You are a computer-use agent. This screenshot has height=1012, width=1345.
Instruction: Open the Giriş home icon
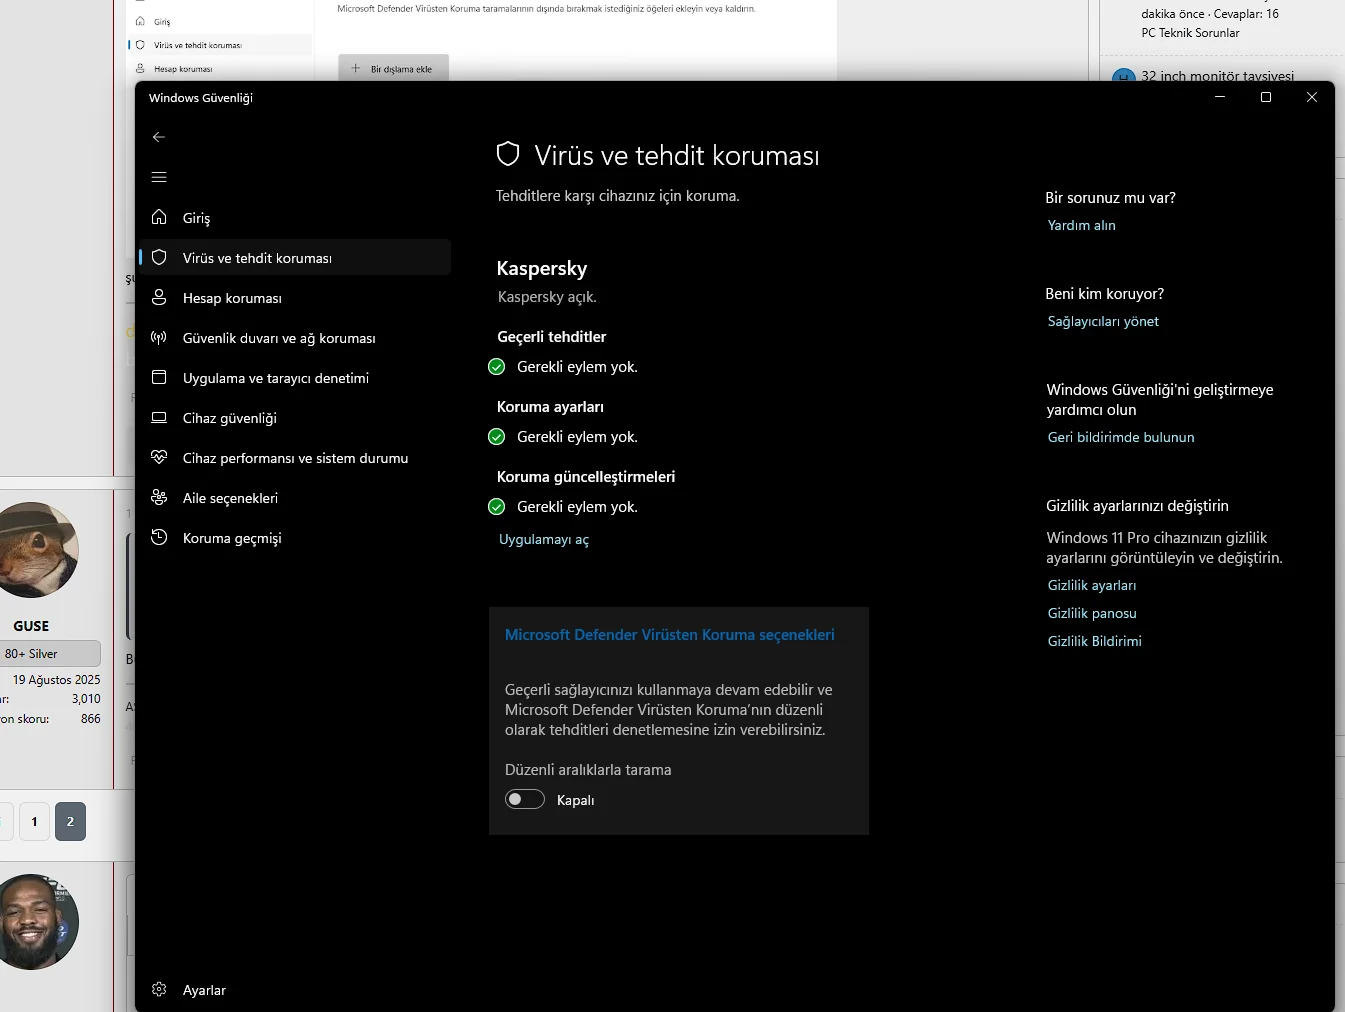pyautogui.click(x=159, y=217)
